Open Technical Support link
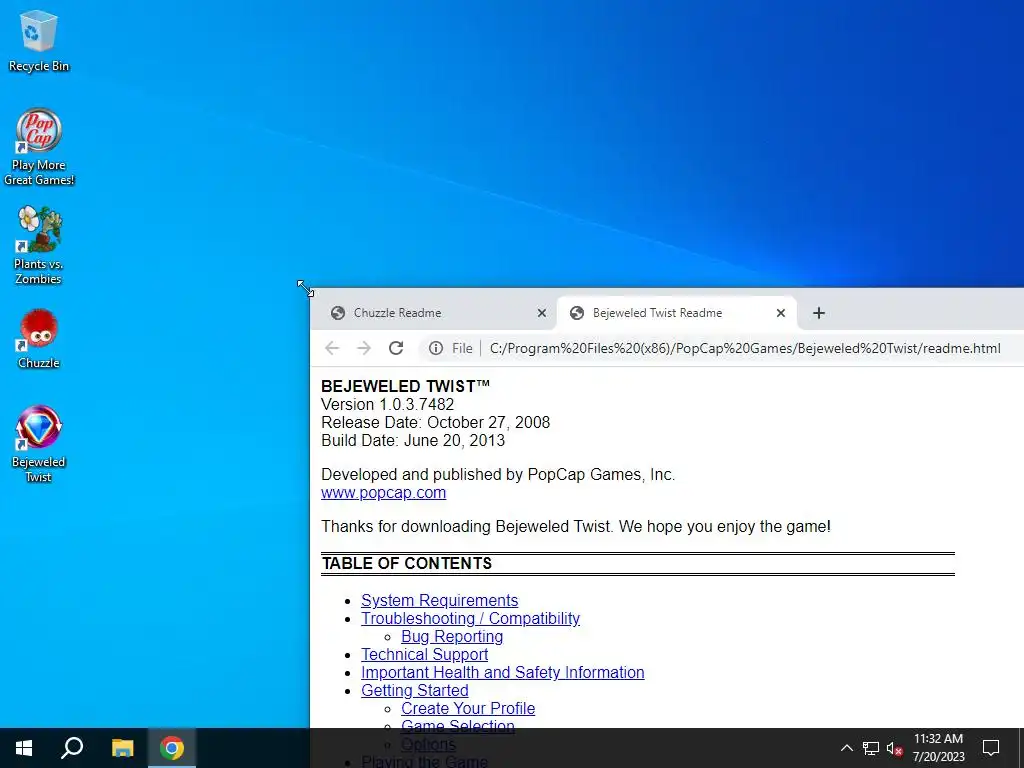Screen dimensions: 1024x768 (x=424, y=654)
